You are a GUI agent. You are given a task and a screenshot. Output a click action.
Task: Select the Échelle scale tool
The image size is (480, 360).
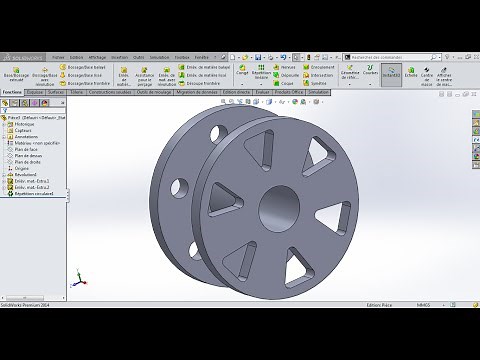coord(411,71)
